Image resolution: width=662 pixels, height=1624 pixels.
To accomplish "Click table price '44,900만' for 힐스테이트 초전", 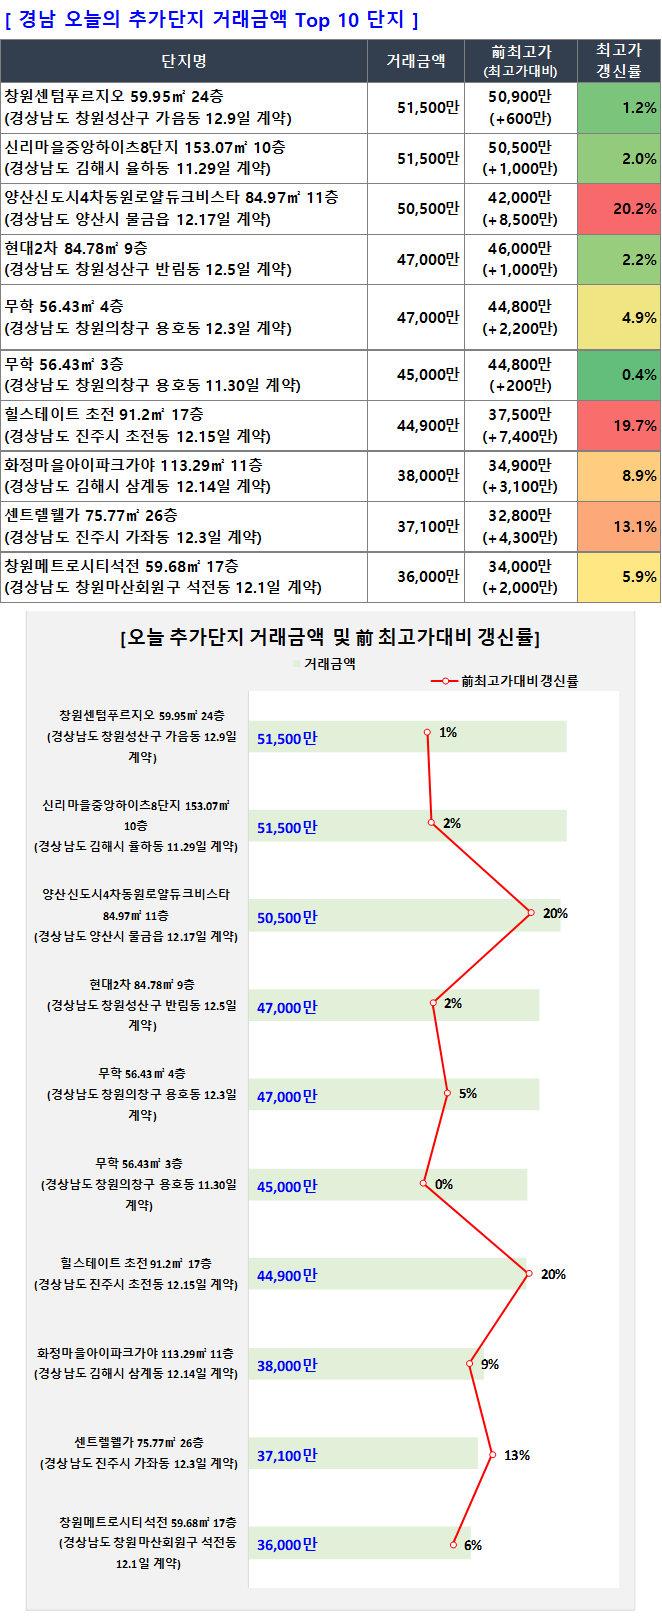I will pos(428,426).
